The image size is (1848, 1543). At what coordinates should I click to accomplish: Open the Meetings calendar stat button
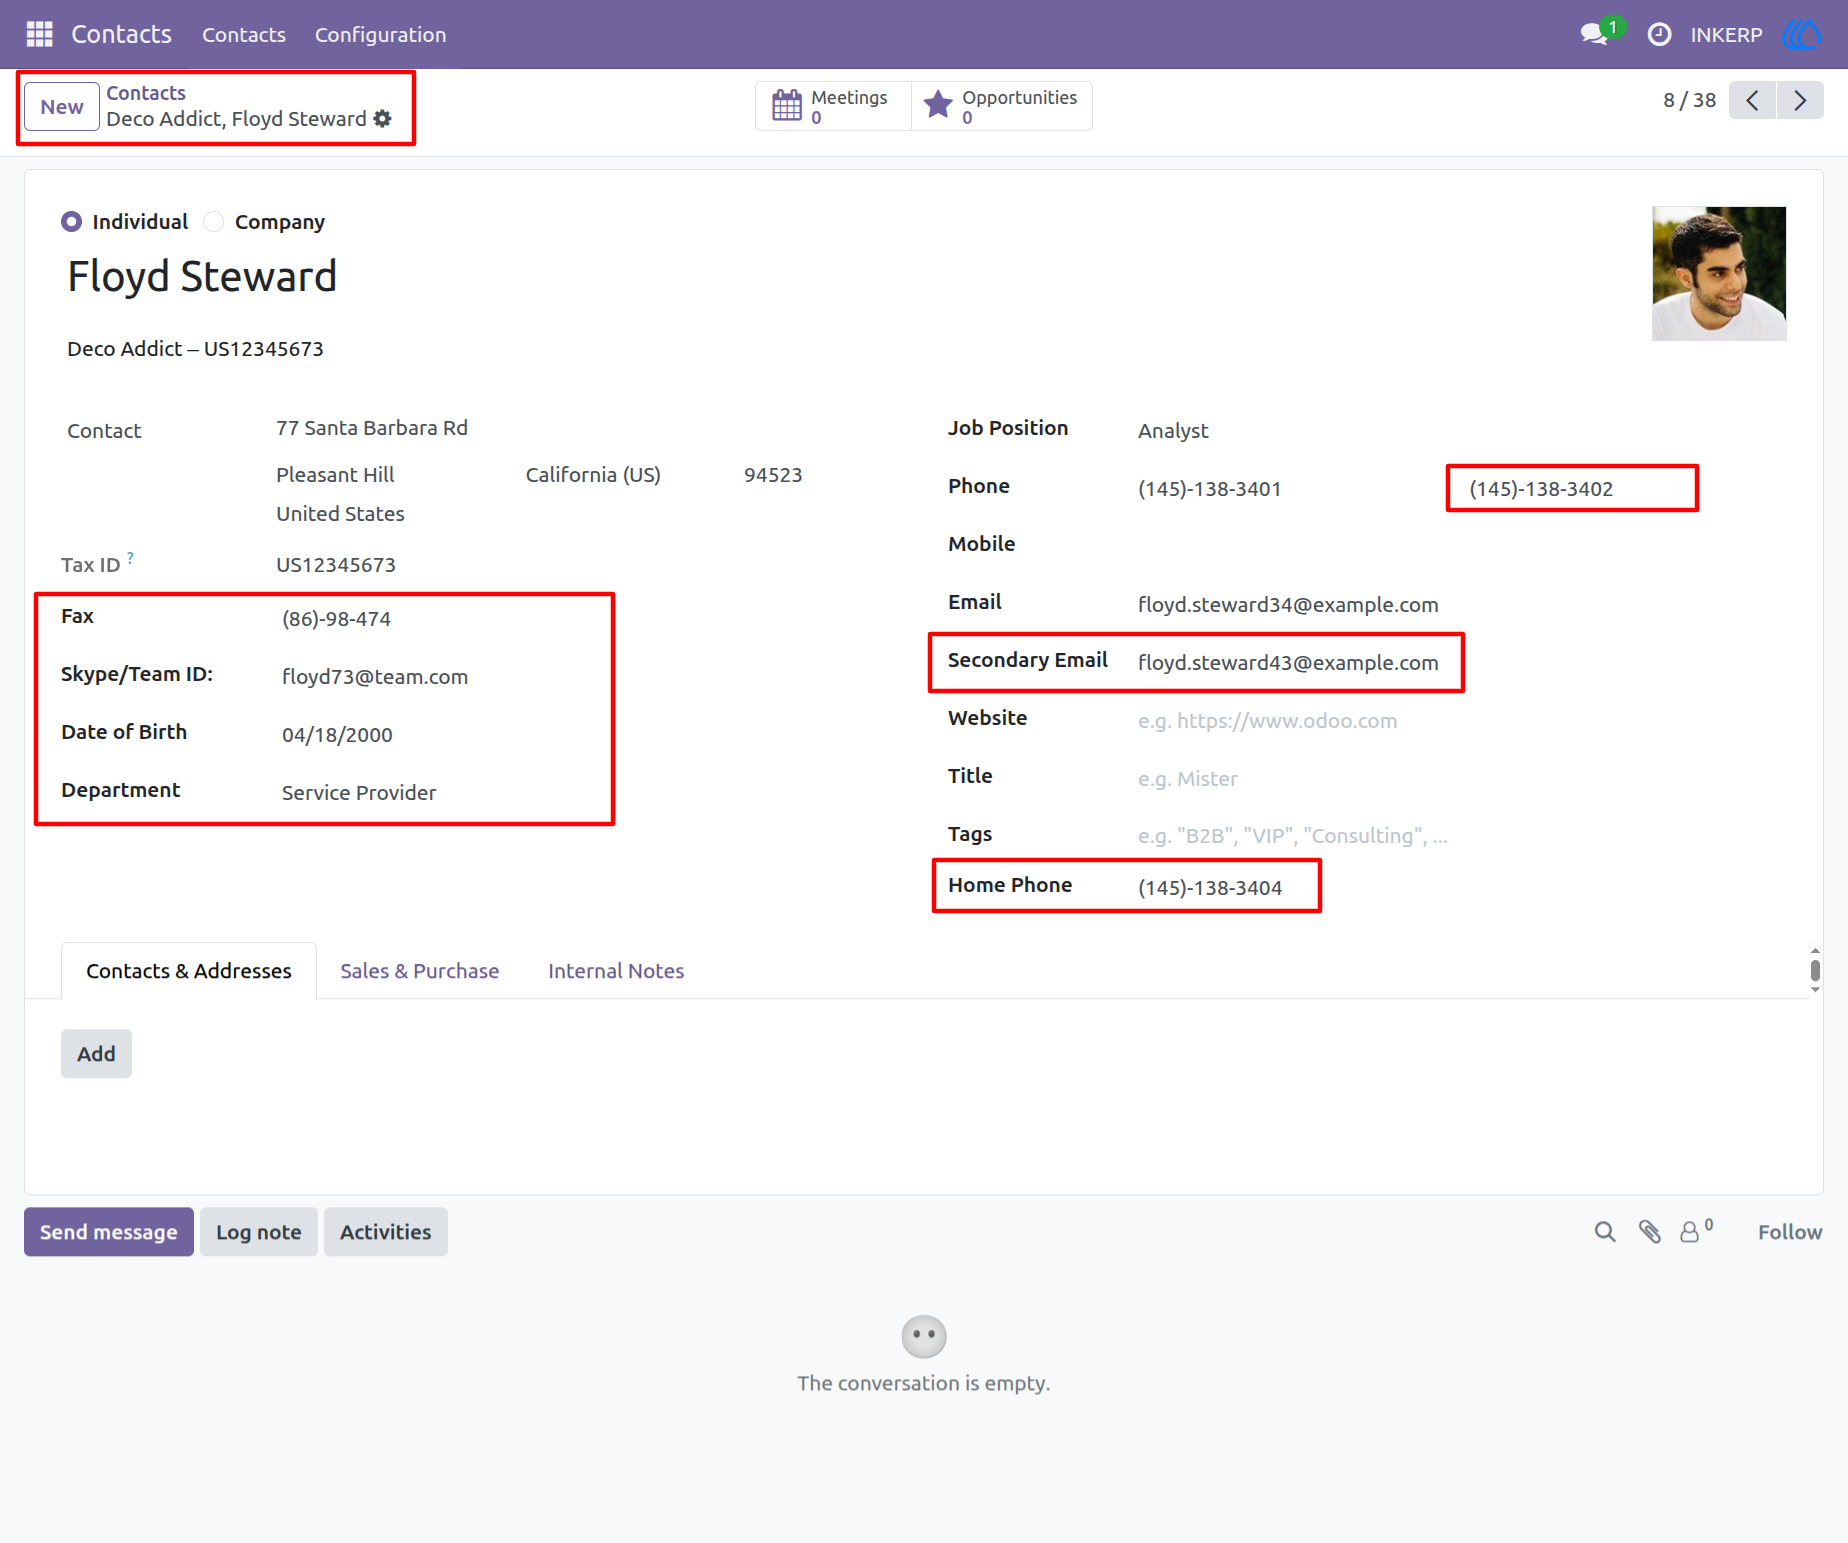(x=832, y=106)
